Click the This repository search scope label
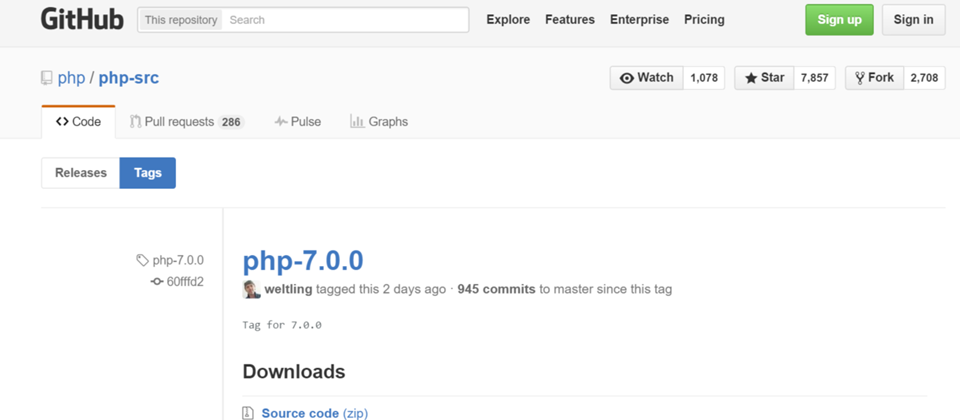 click(x=181, y=20)
